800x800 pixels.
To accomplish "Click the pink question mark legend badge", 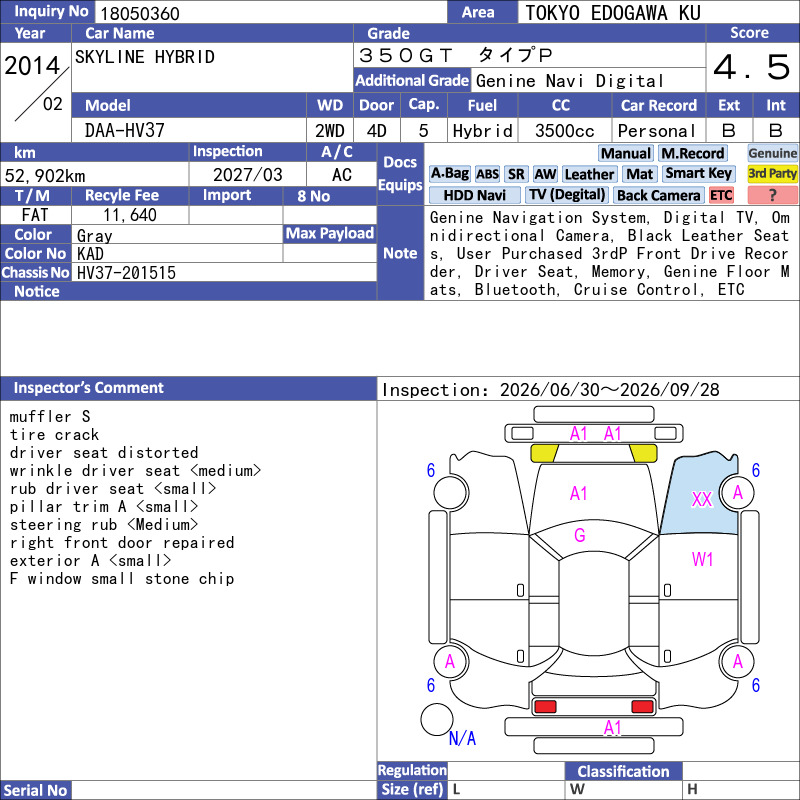I will click(x=772, y=195).
